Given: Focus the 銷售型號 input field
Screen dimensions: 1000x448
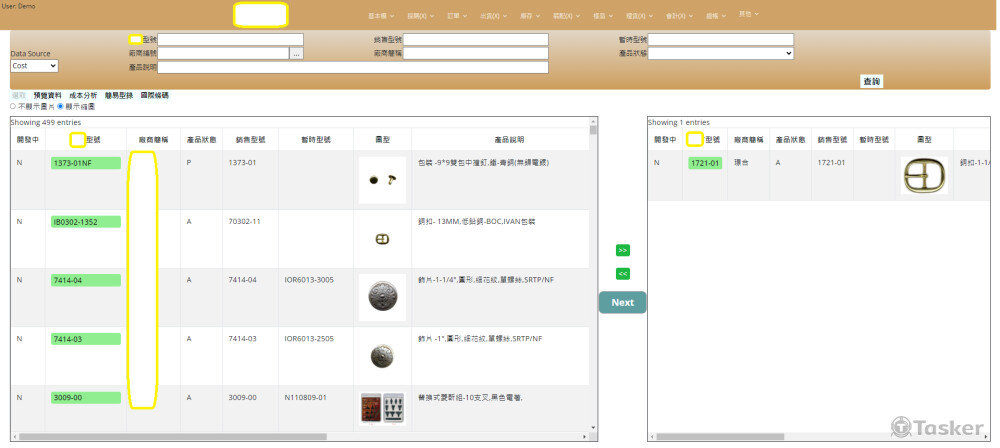Looking at the screenshot, I should (x=476, y=40).
